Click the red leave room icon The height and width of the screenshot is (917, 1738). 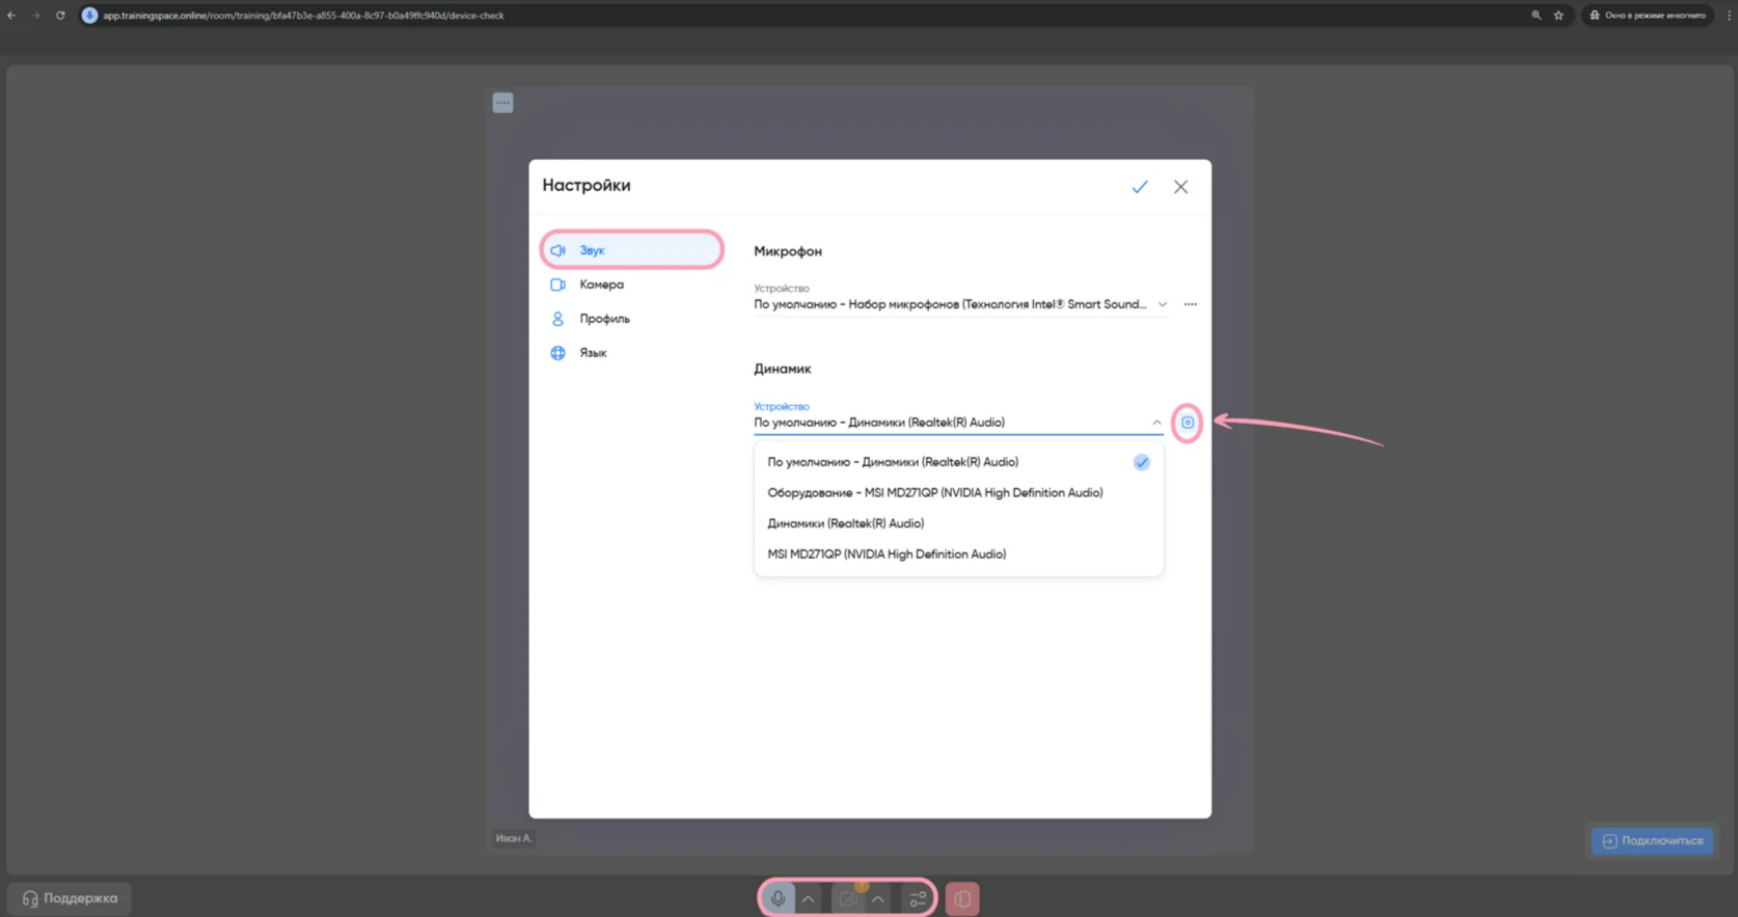click(x=962, y=898)
